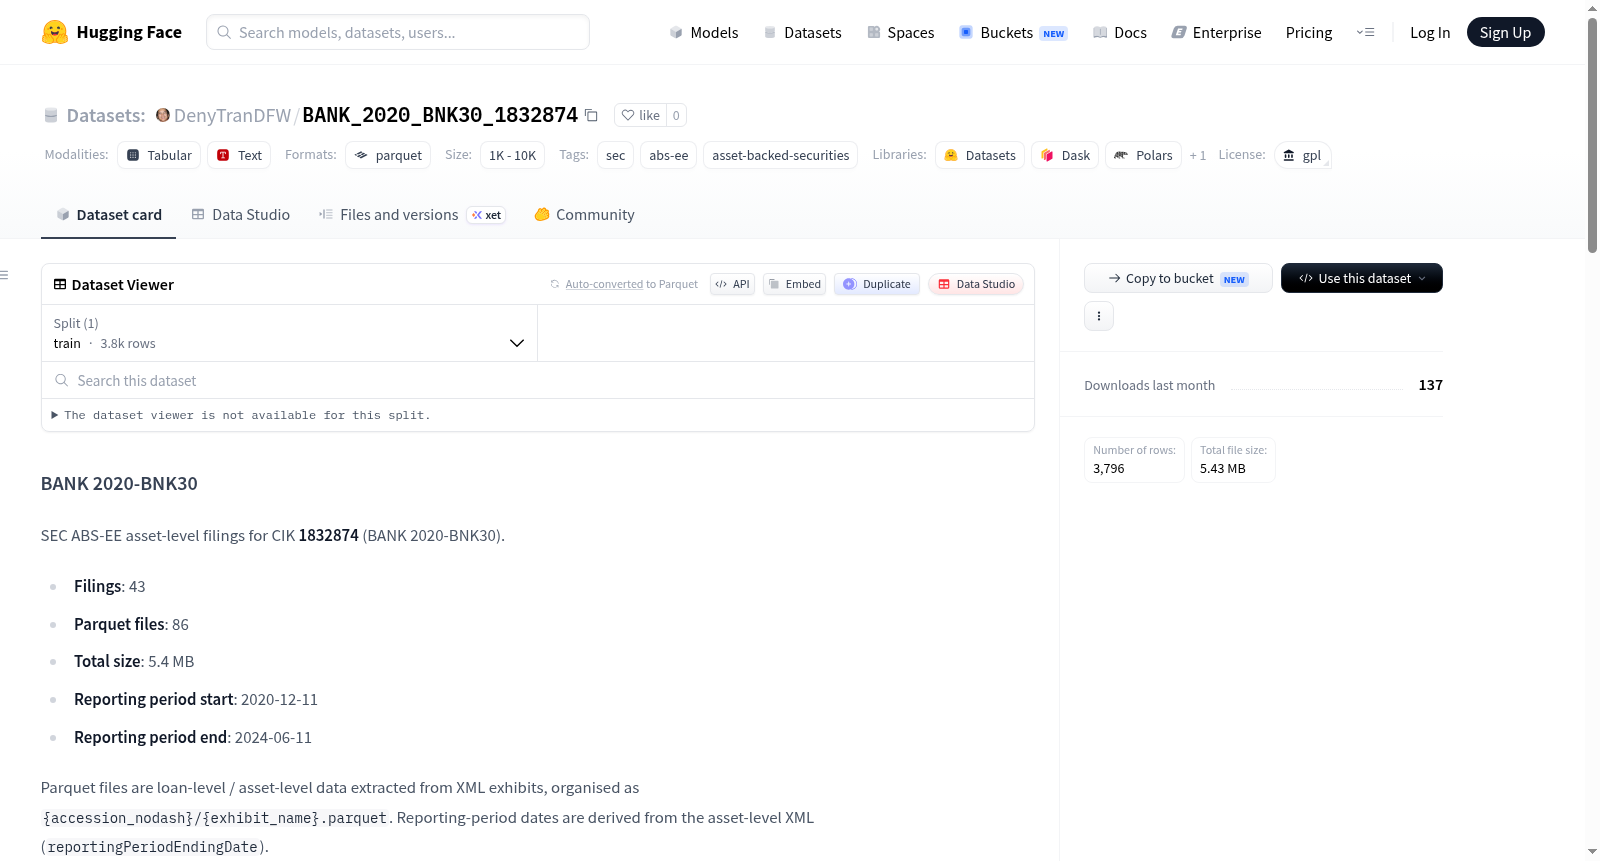This screenshot has height=861, width=1600.
Task: Click the Datasets stack icon beside the title
Action: (51, 115)
